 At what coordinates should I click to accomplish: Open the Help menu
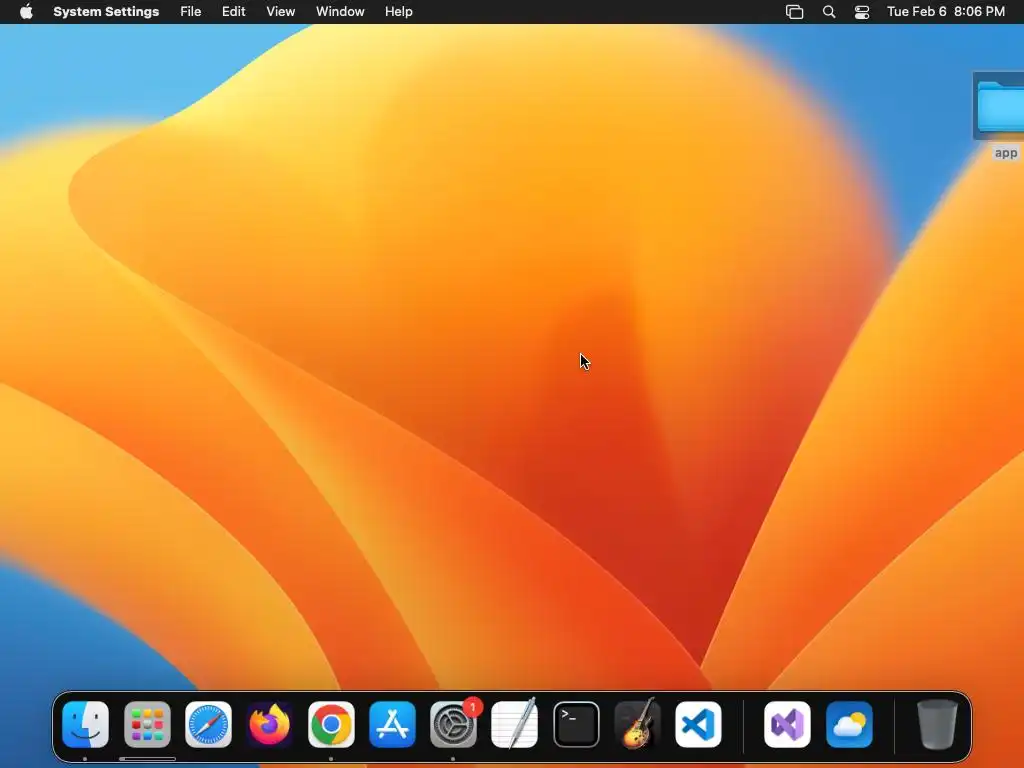(x=398, y=12)
